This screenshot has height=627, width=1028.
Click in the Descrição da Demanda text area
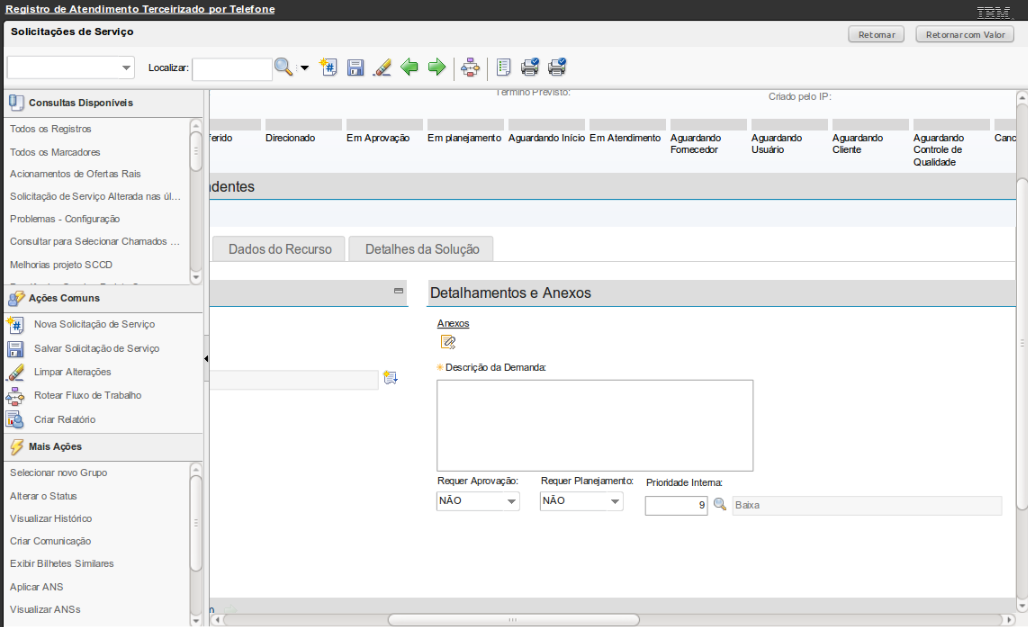click(595, 425)
